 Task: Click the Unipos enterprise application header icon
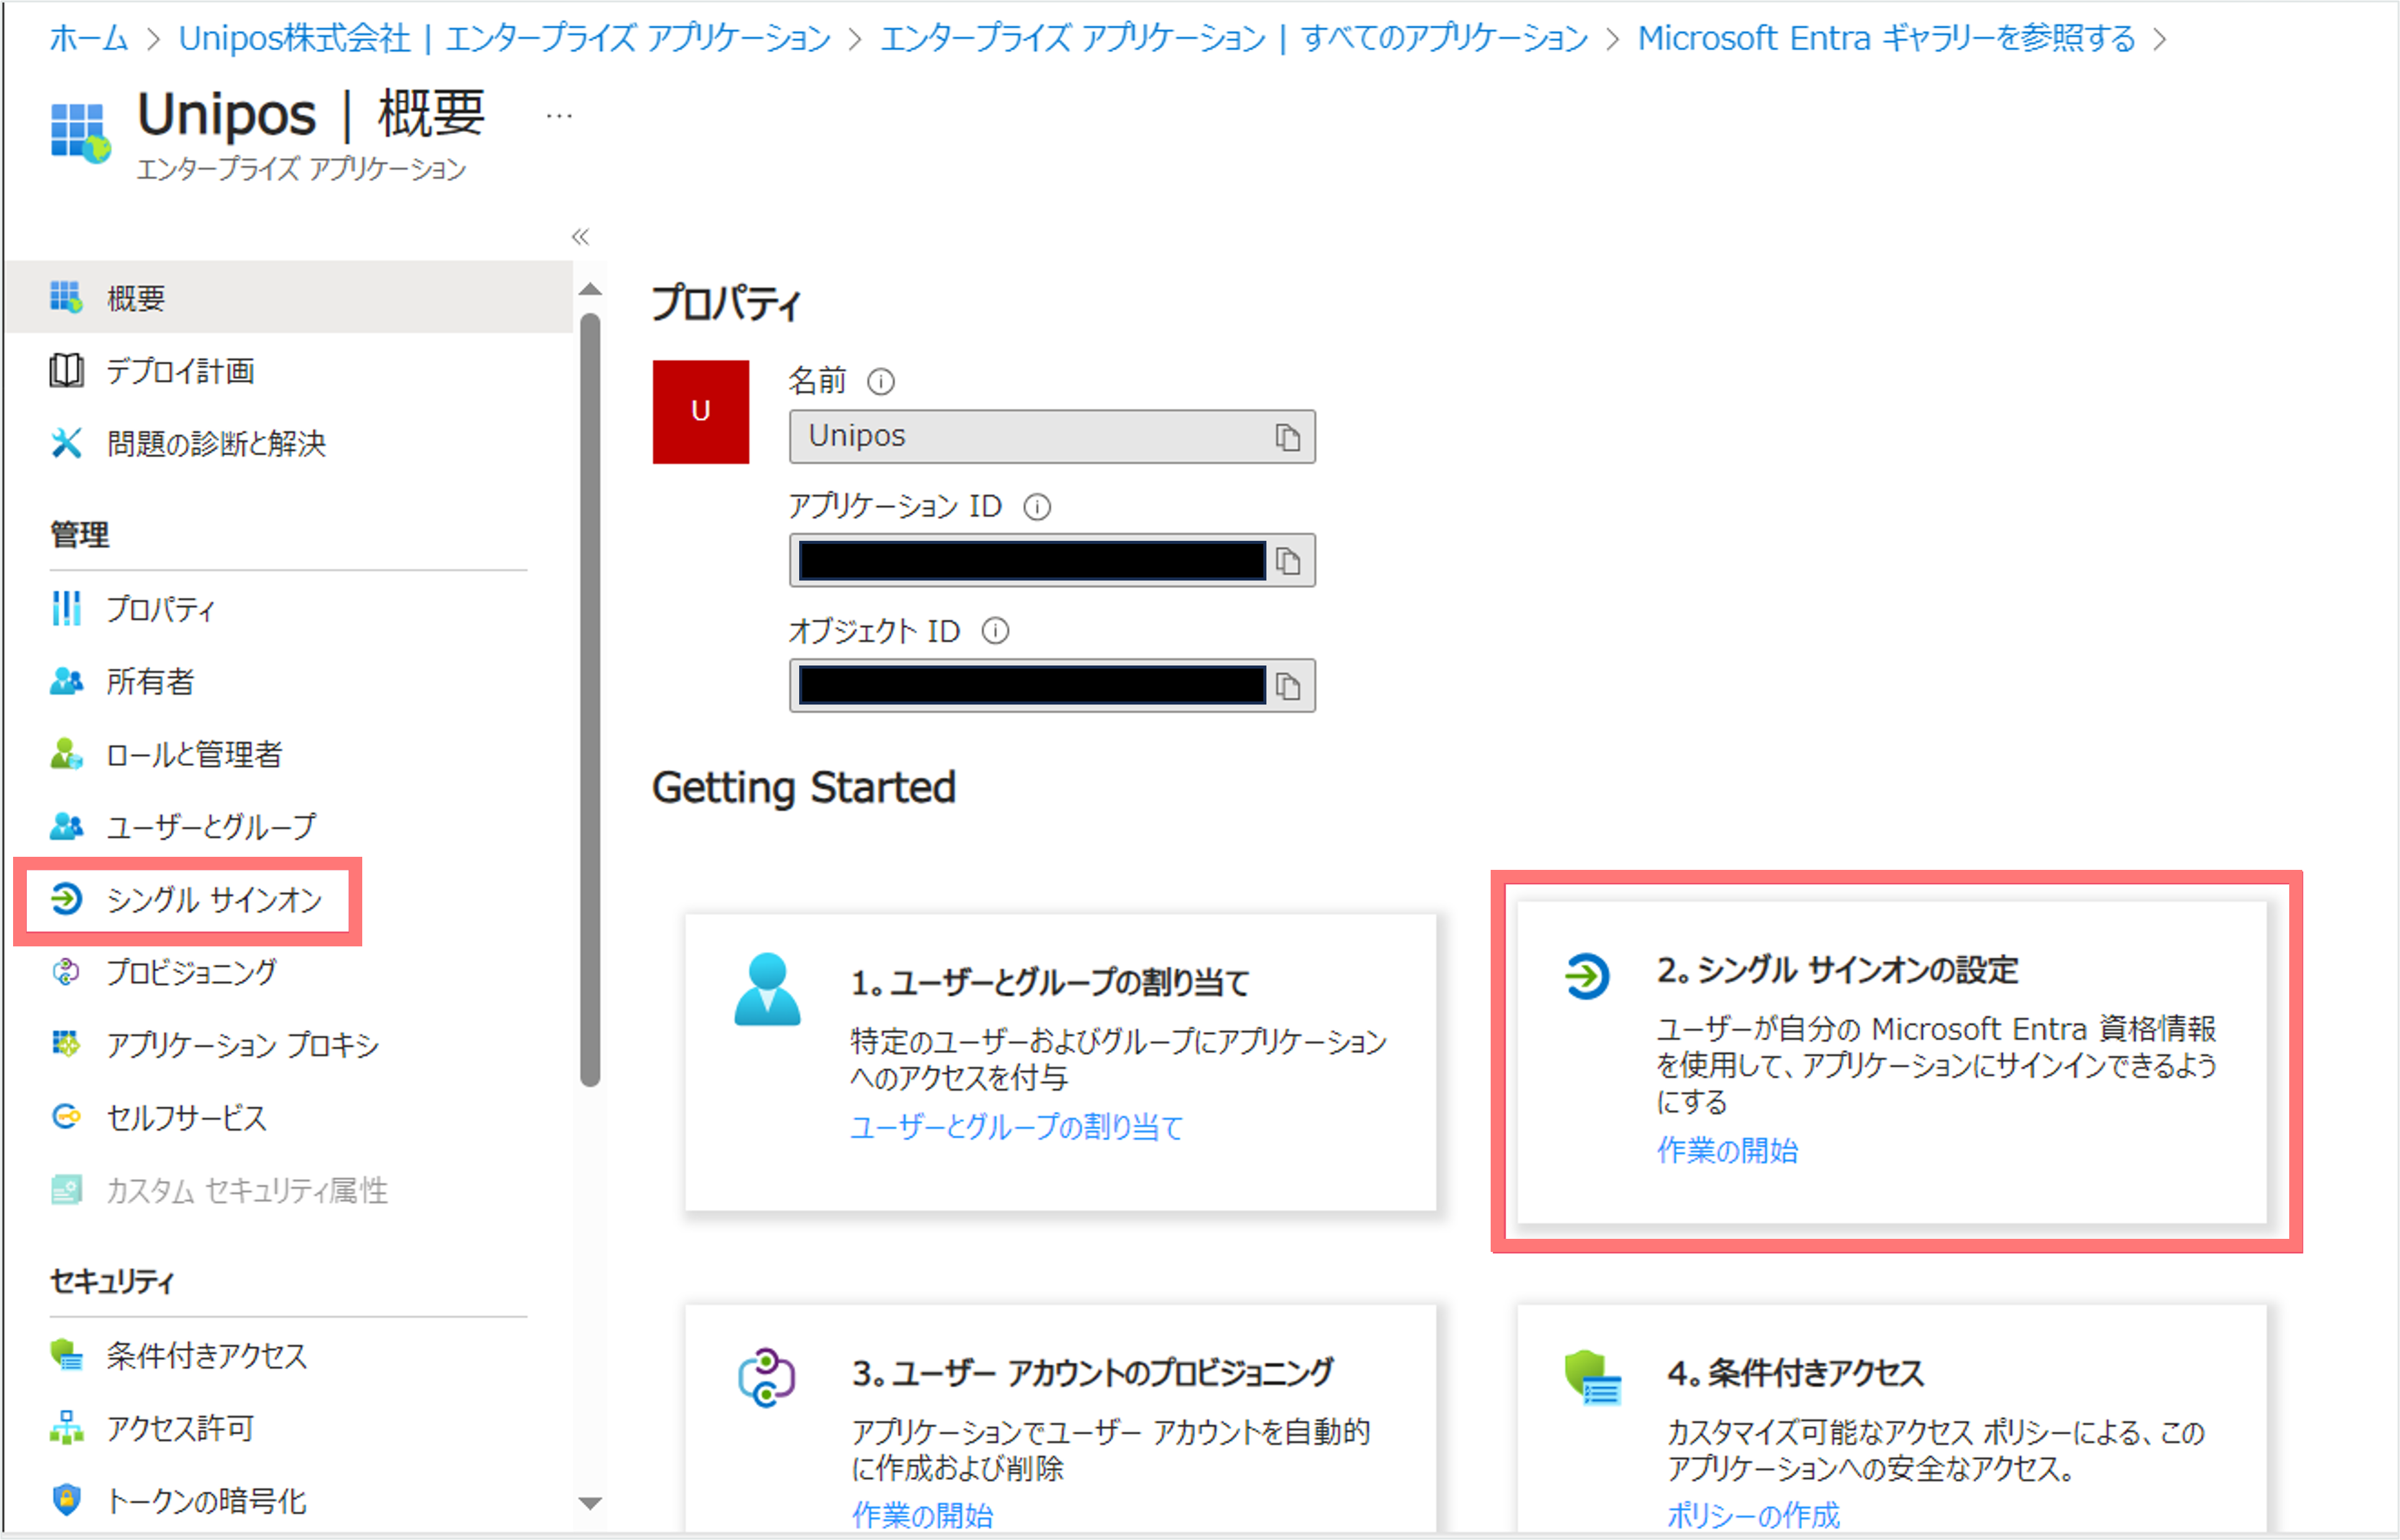tap(80, 133)
